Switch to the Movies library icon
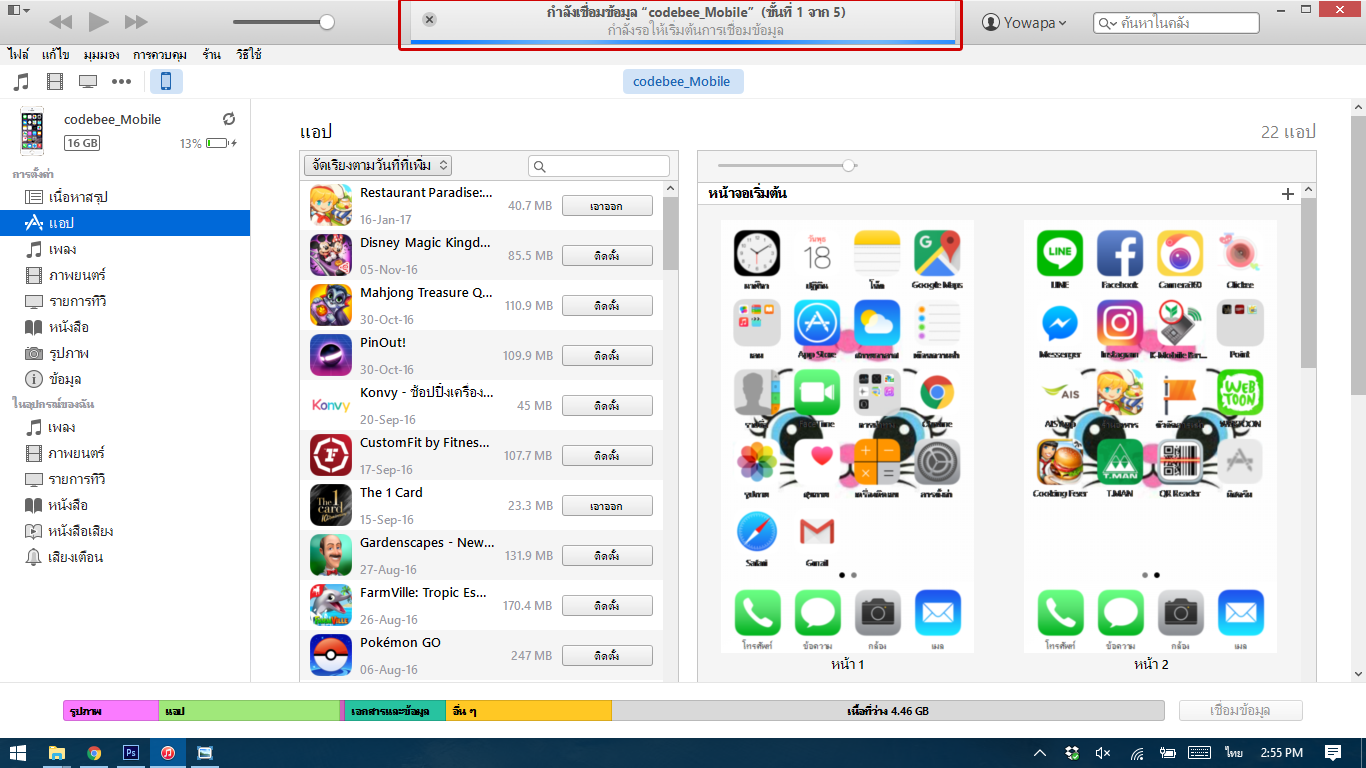Screen dimensions: 1366x768 coord(54,82)
